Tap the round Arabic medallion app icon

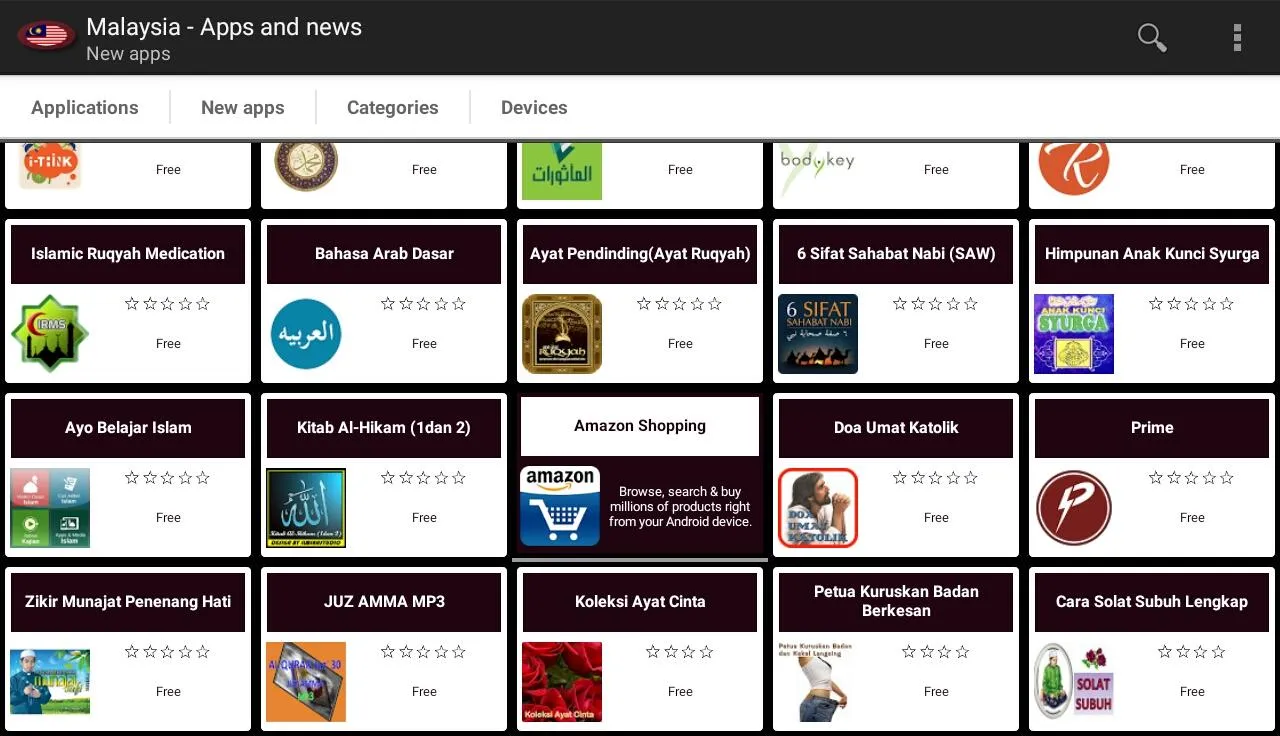306,166
